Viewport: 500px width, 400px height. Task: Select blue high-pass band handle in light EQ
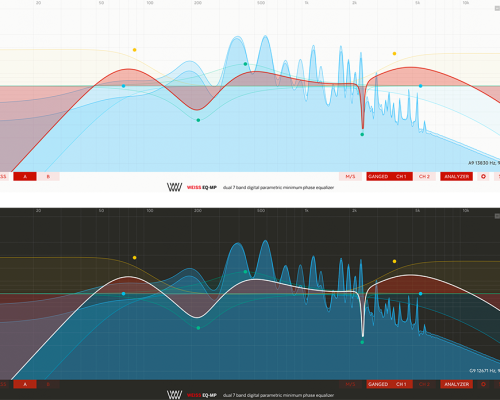124,86
